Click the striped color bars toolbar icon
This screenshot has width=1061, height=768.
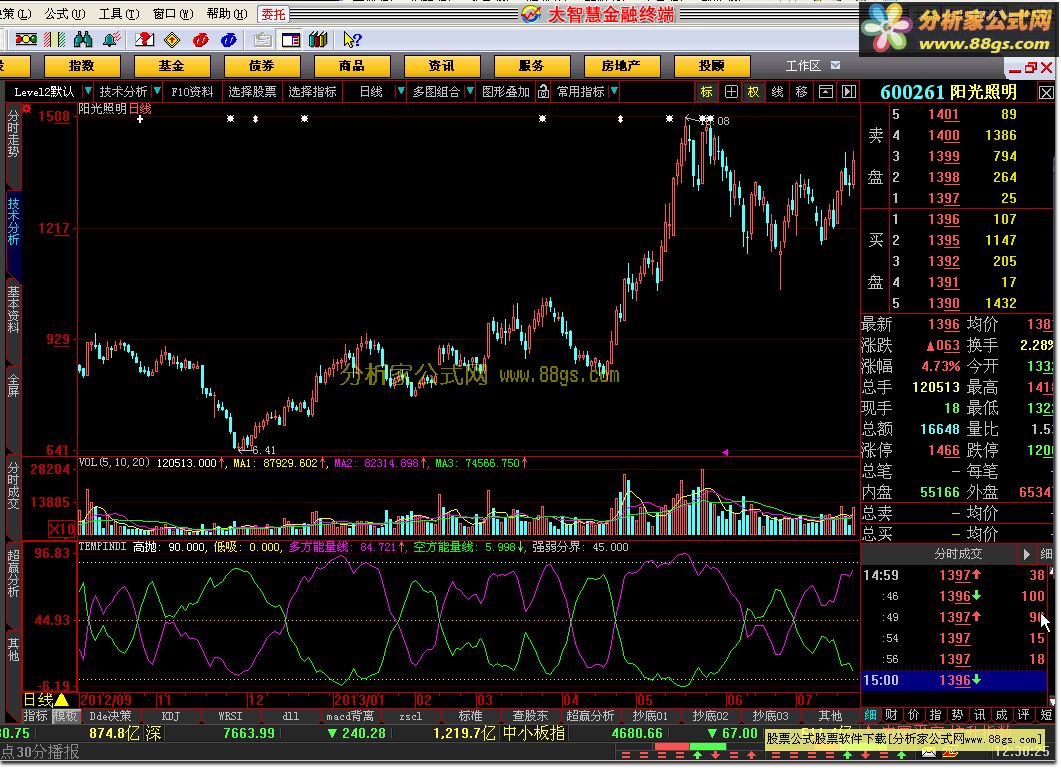pos(55,40)
